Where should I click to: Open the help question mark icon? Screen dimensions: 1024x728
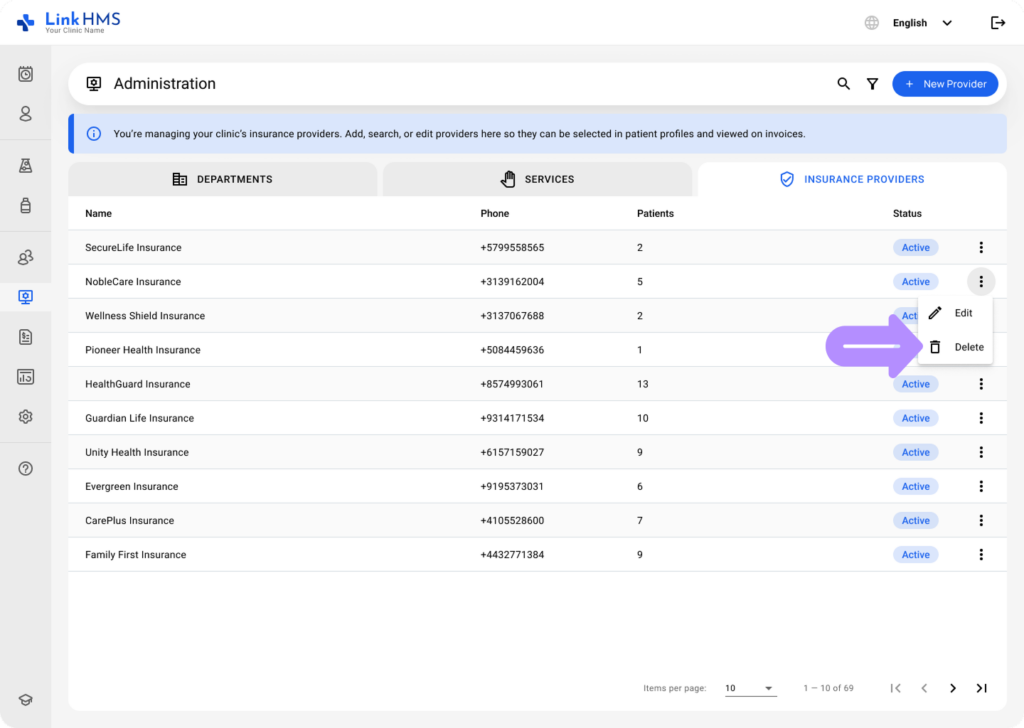click(x=25, y=469)
